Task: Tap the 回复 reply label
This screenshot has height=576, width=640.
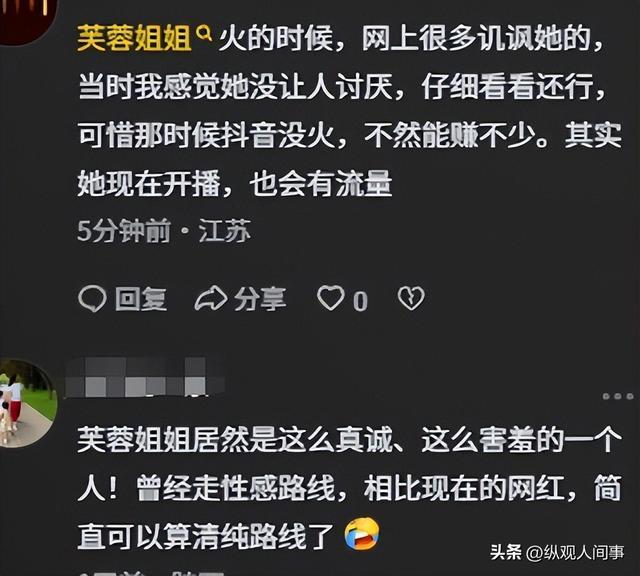Action: [x=141, y=299]
